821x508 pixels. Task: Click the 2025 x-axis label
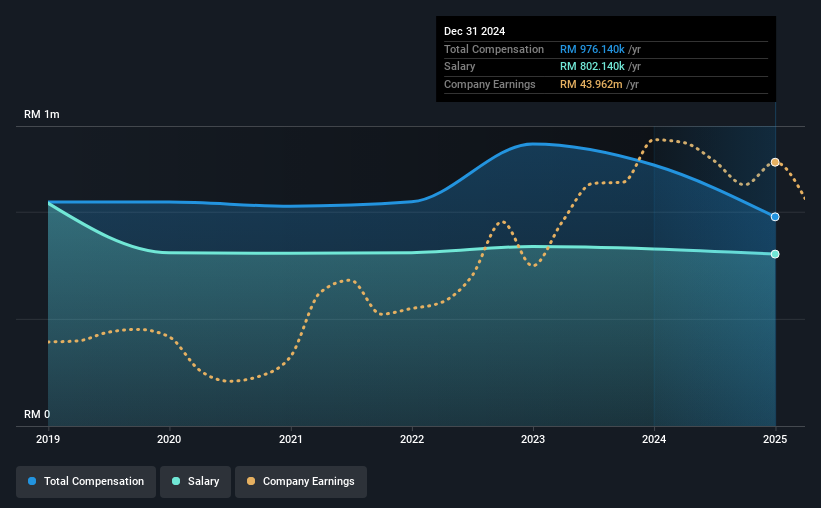click(x=775, y=439)
